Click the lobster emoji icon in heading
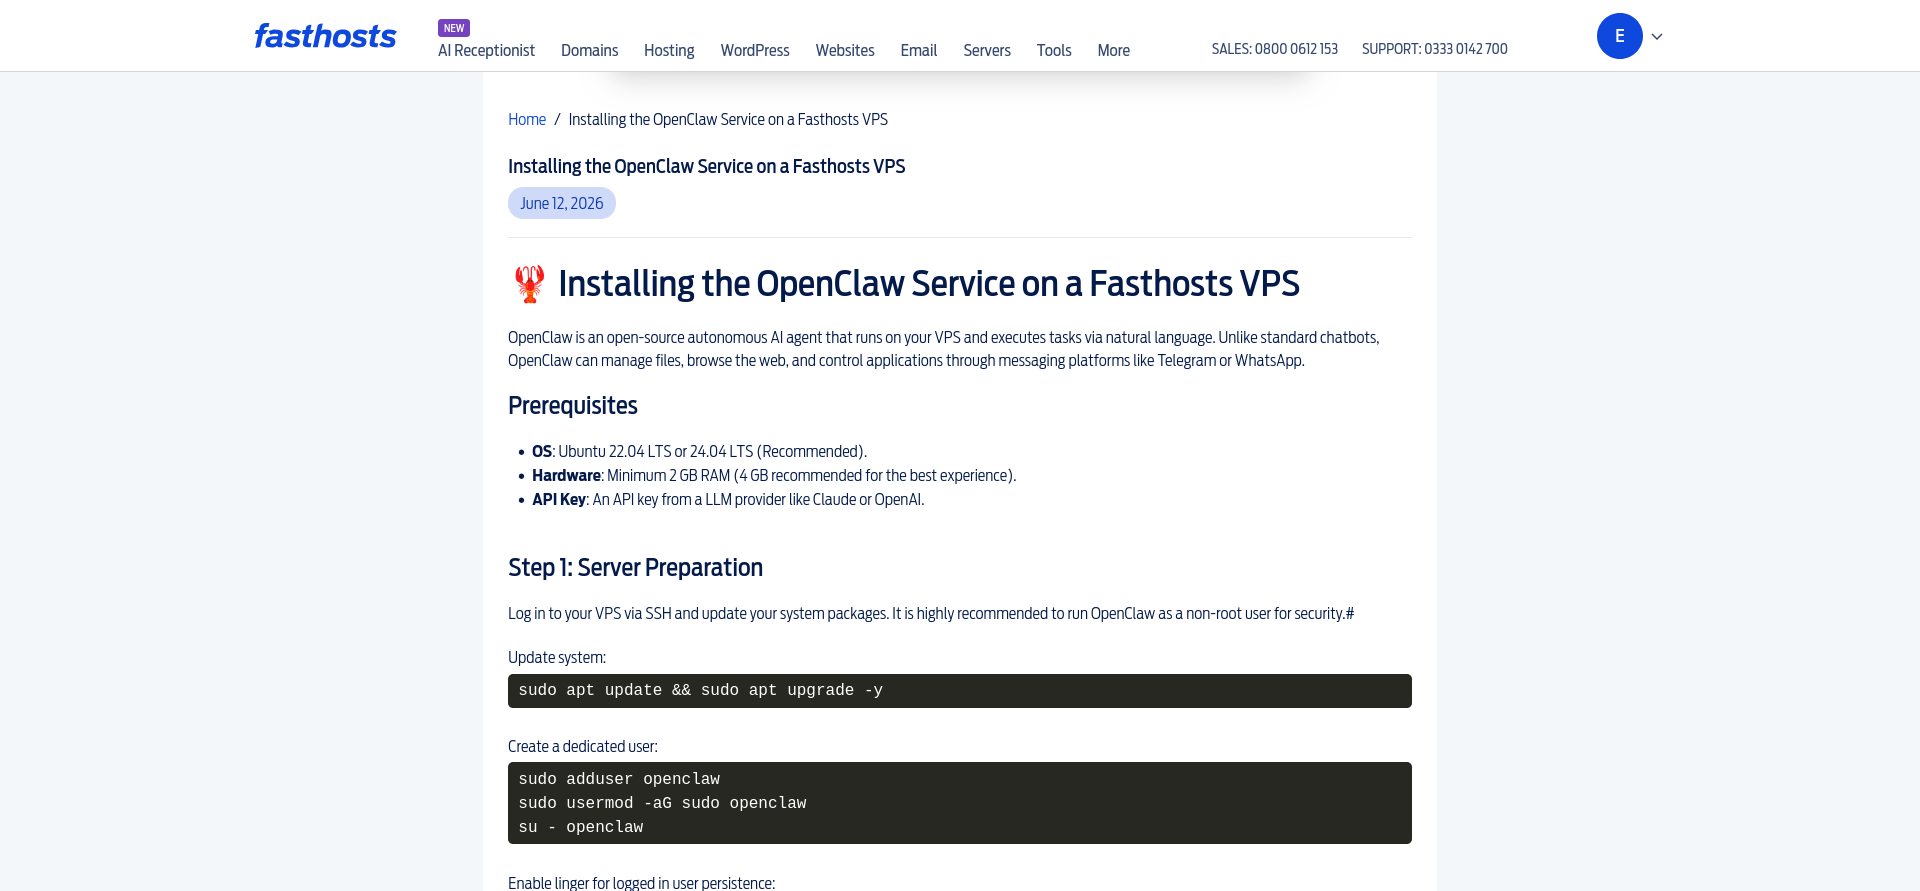The image size is (1920, 891). (x=529, y=284)
